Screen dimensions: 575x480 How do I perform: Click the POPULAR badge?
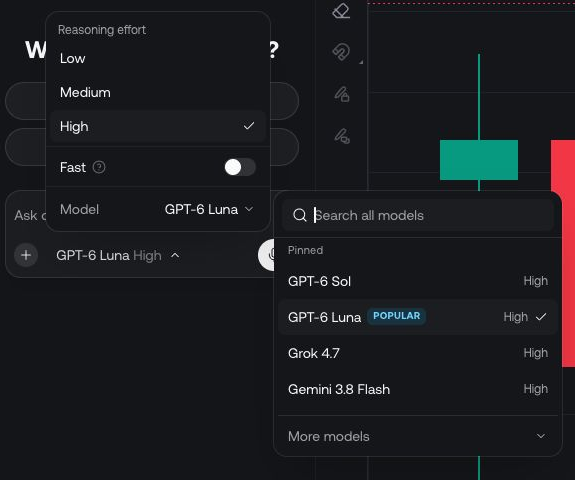coord(396,316)
